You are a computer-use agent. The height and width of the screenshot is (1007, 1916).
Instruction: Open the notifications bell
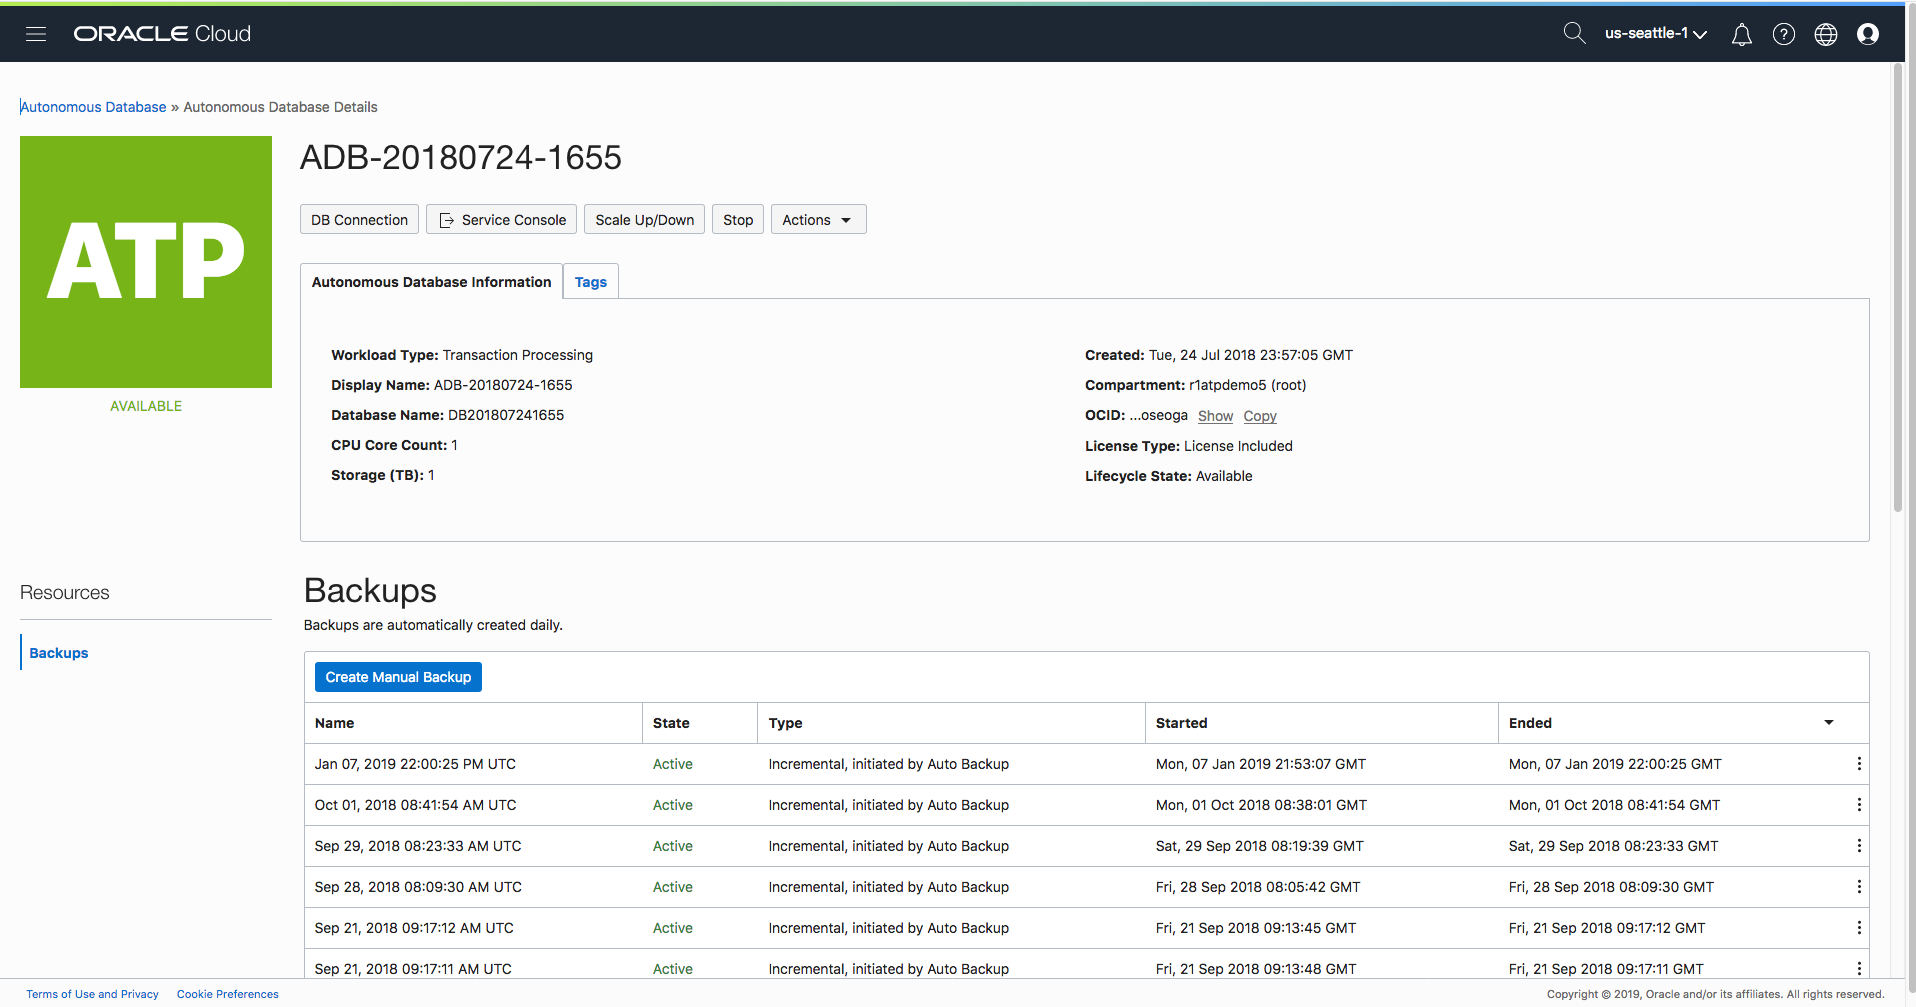pos(1741,34)
